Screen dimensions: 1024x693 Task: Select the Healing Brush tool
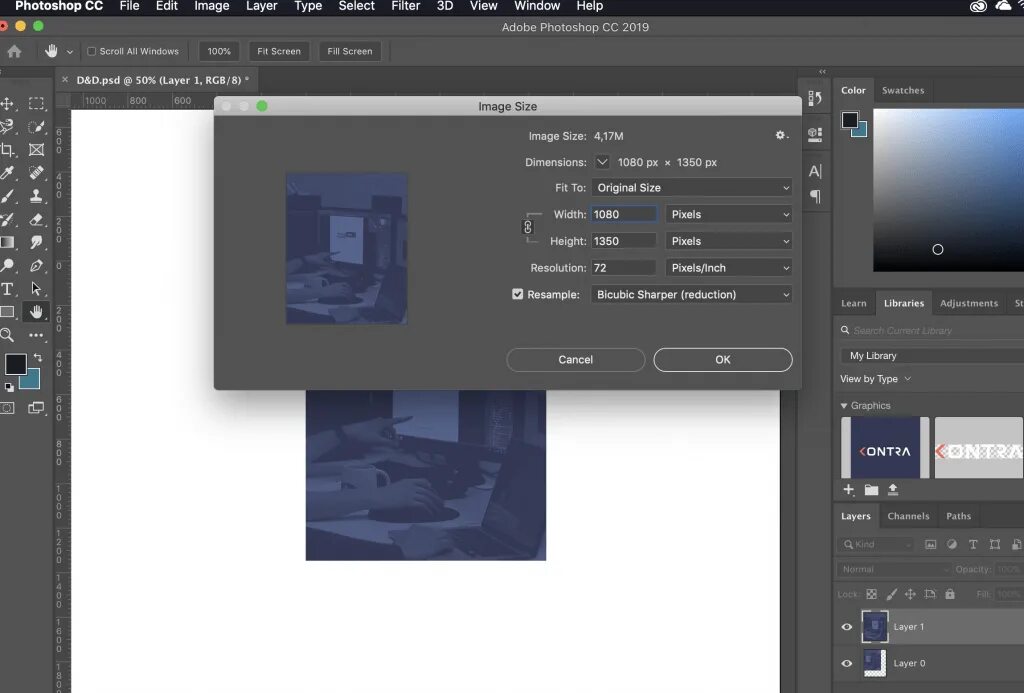tap(36, 172)
